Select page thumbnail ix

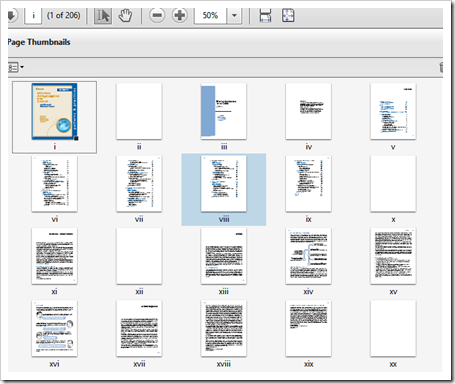click(308, 184)
